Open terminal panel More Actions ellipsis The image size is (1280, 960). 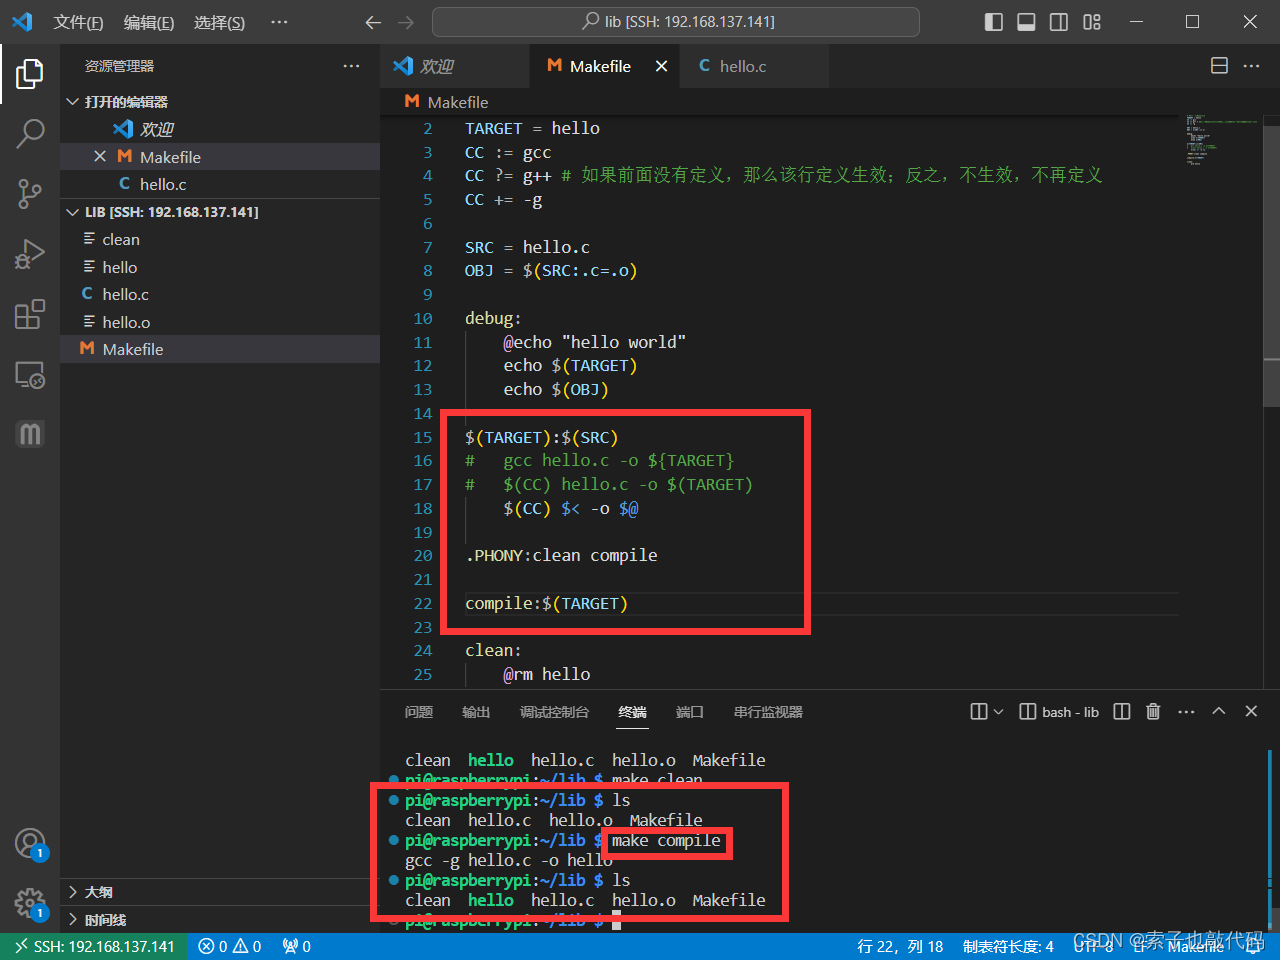point(1186,712)
